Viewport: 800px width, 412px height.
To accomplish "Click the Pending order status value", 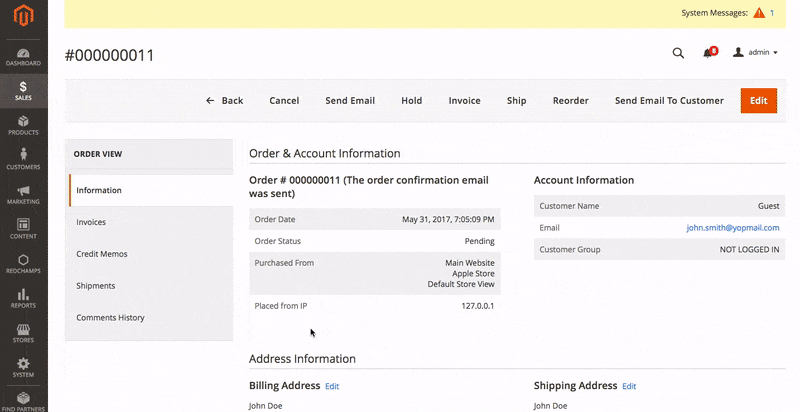I will click(479, 241).
